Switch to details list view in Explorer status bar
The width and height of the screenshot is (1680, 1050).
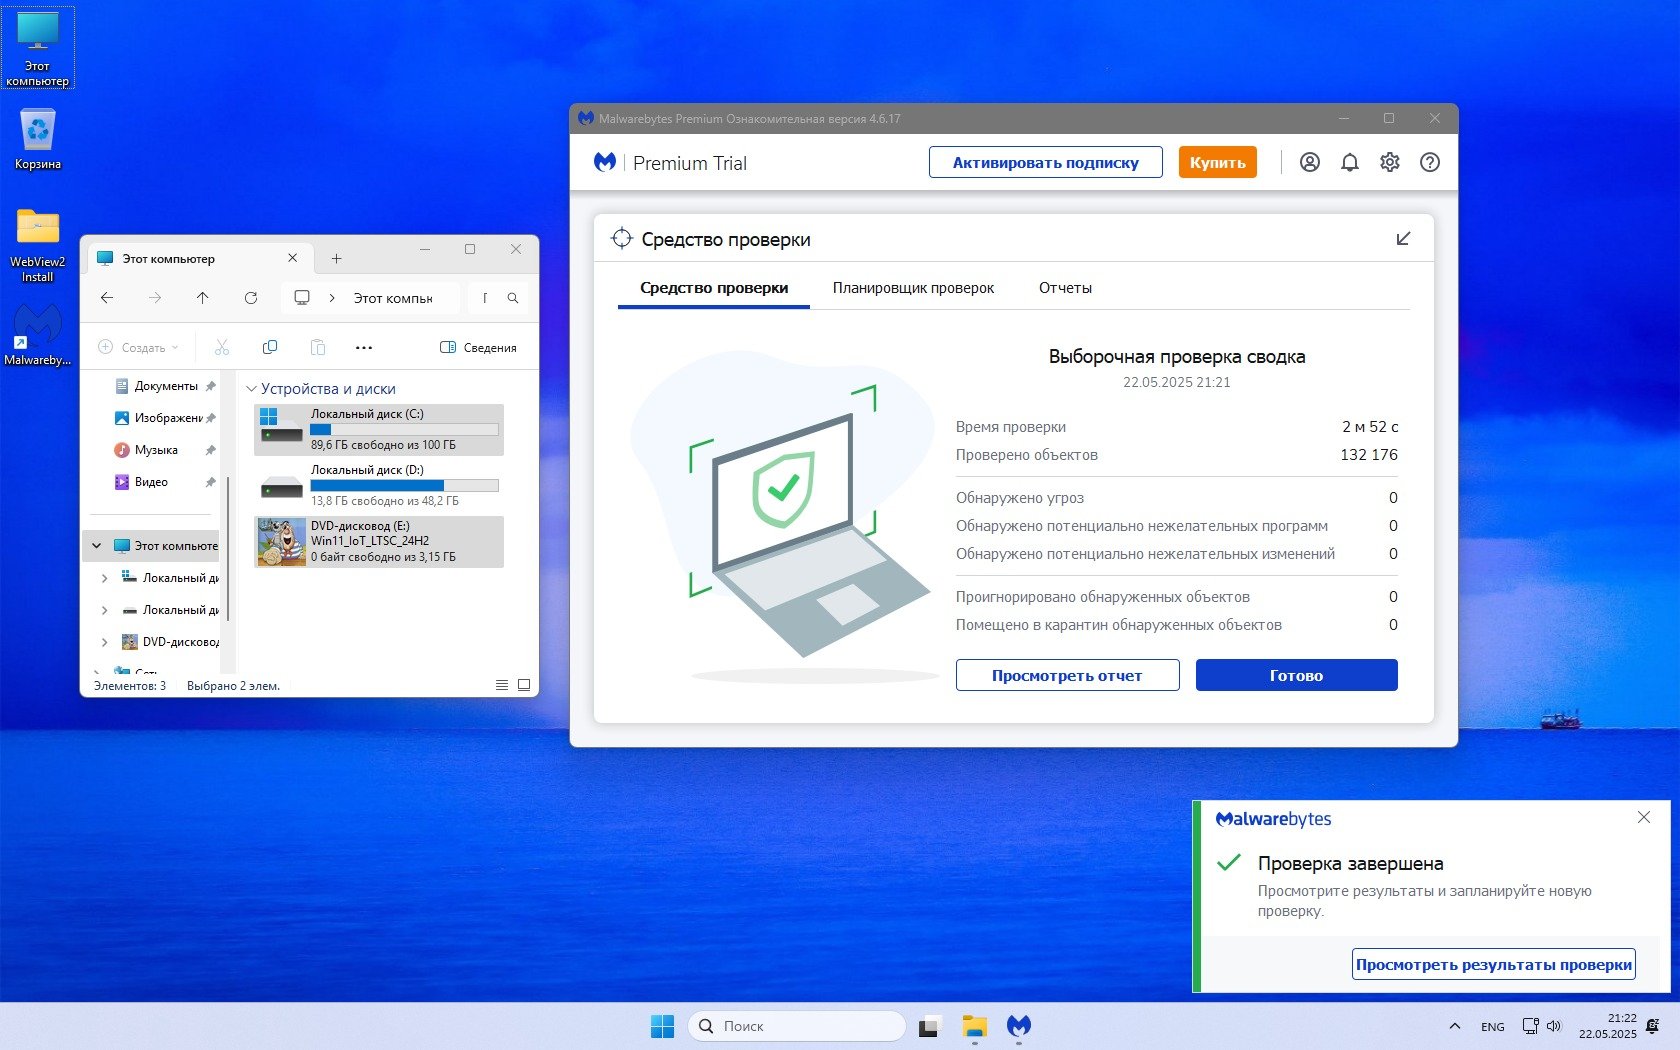point(502,685)
